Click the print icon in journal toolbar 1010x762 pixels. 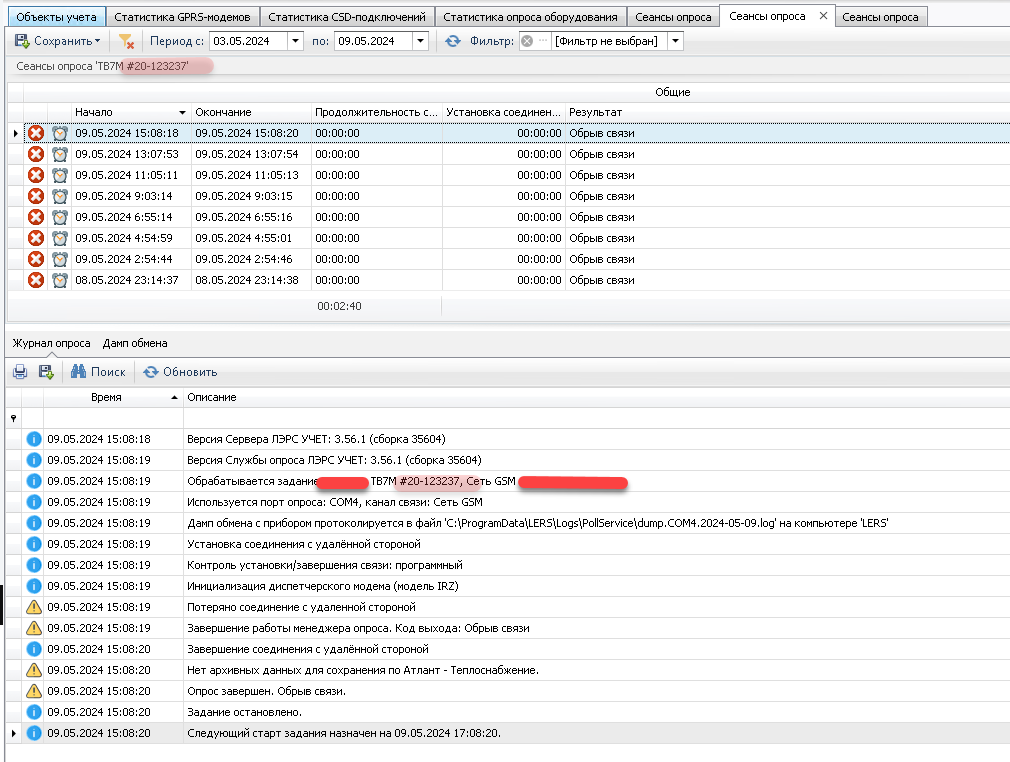click(20, 372)
